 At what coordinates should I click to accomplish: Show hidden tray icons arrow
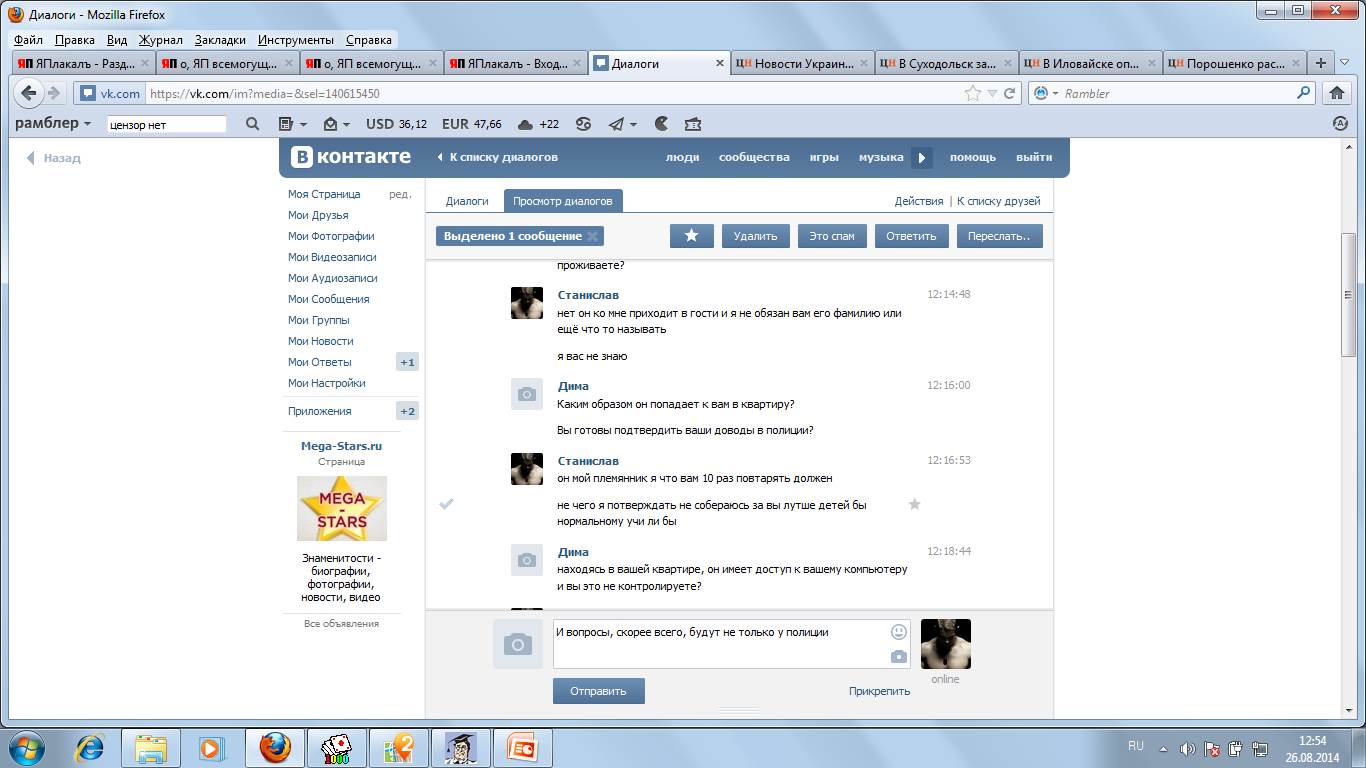tap(1162, 748)
